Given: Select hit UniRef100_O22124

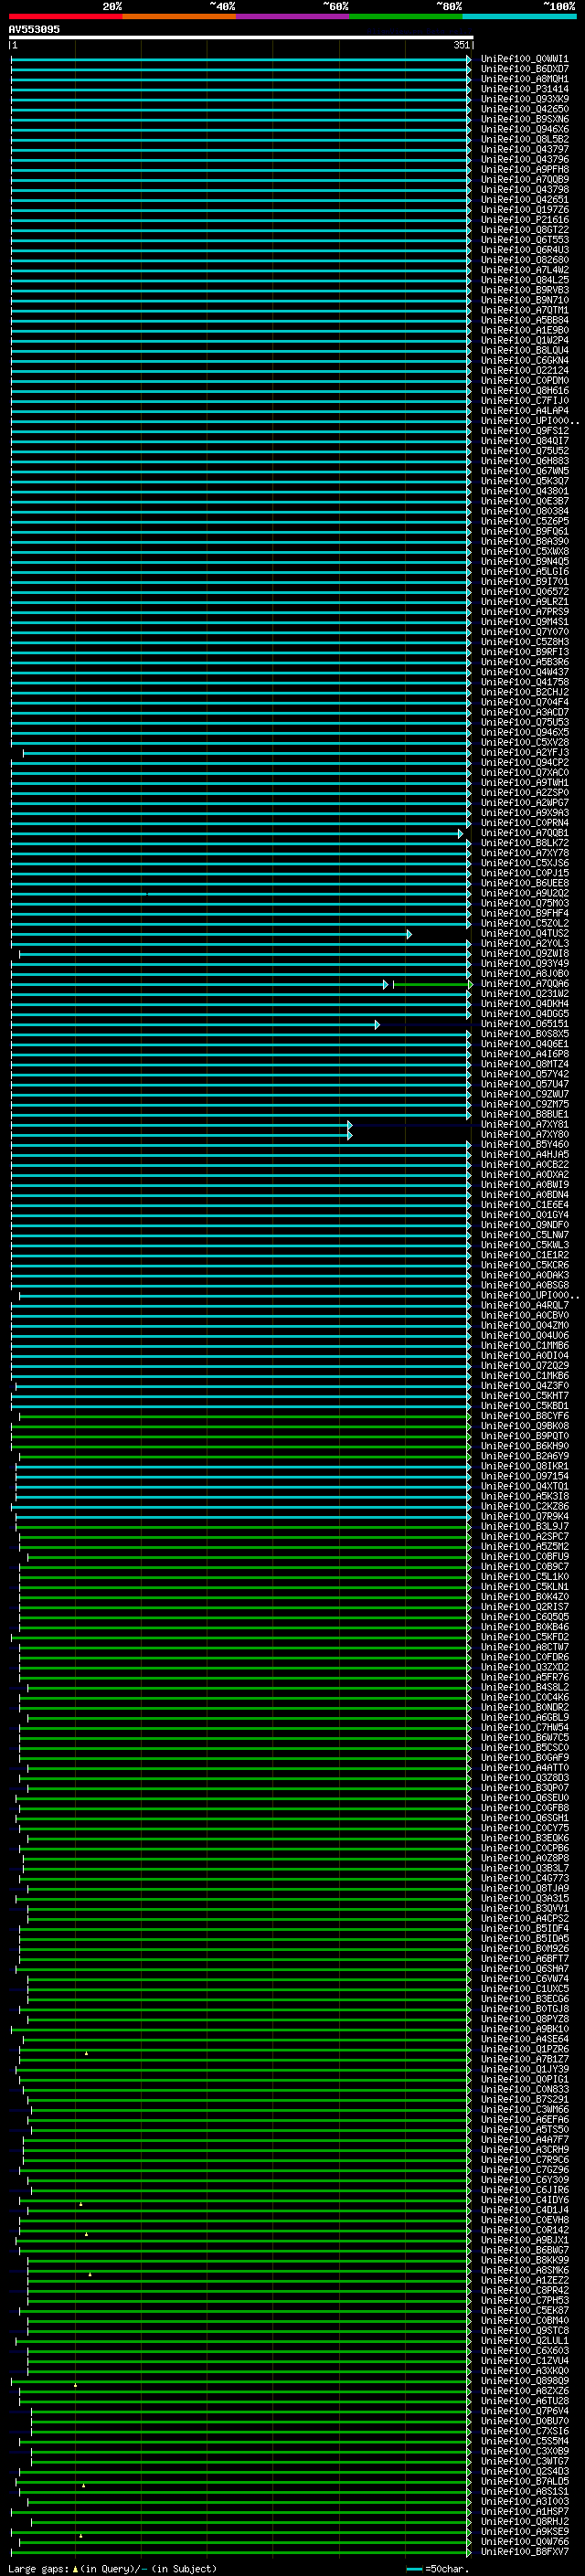Looking at the screenshot, I should click(x=524, y=370).
